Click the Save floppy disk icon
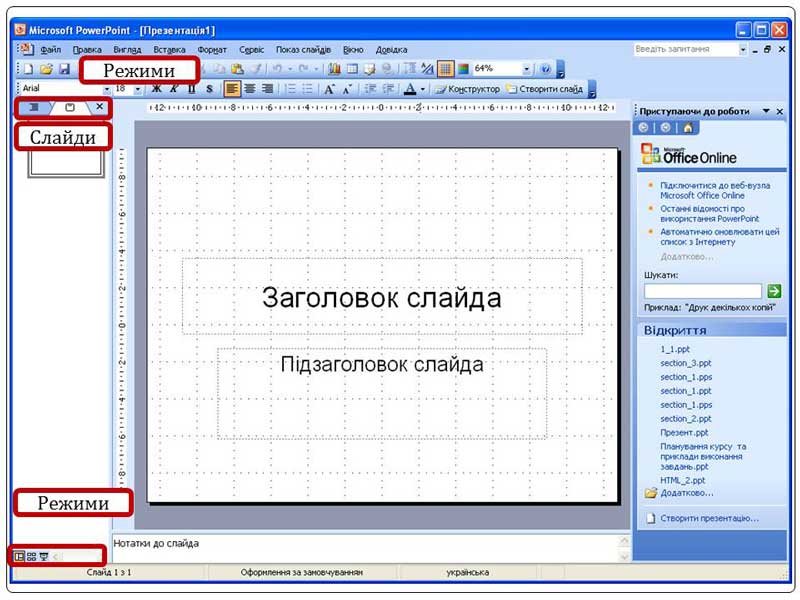 coord(64,69)
